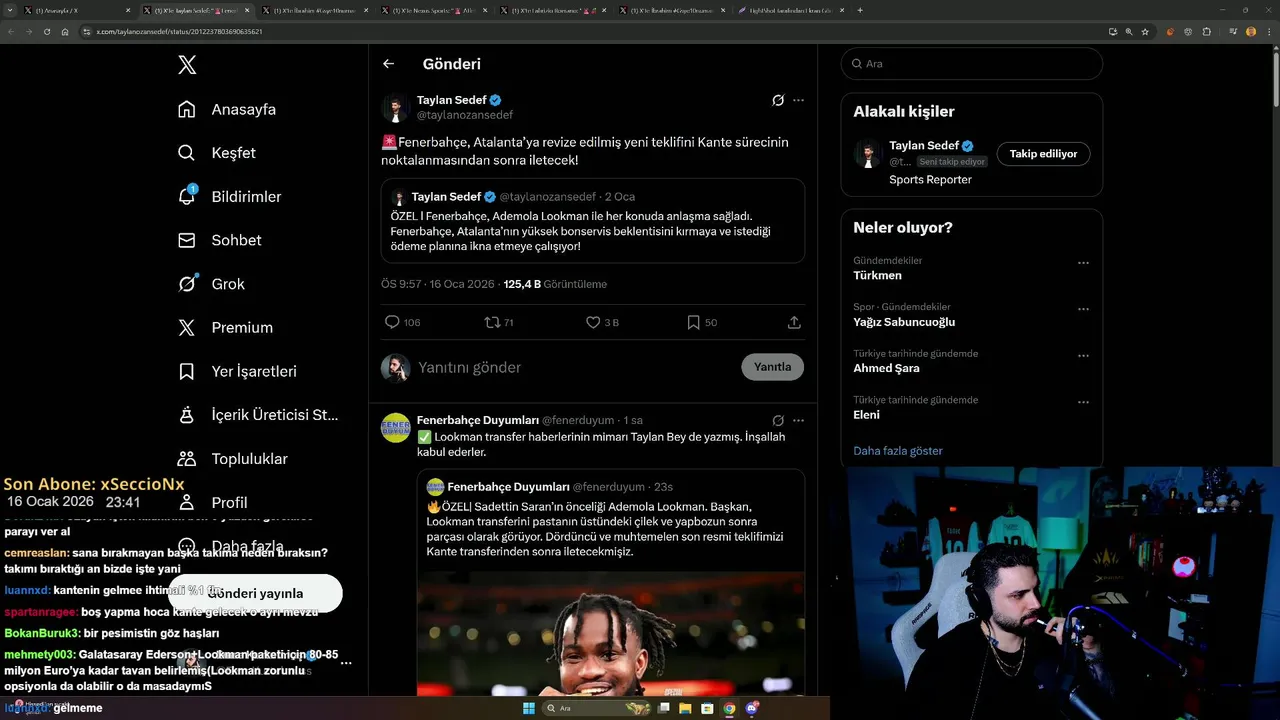The image size is (1280, 720).
Task: Open Anasayfa from the sidebar
Action: click(227, 109)
